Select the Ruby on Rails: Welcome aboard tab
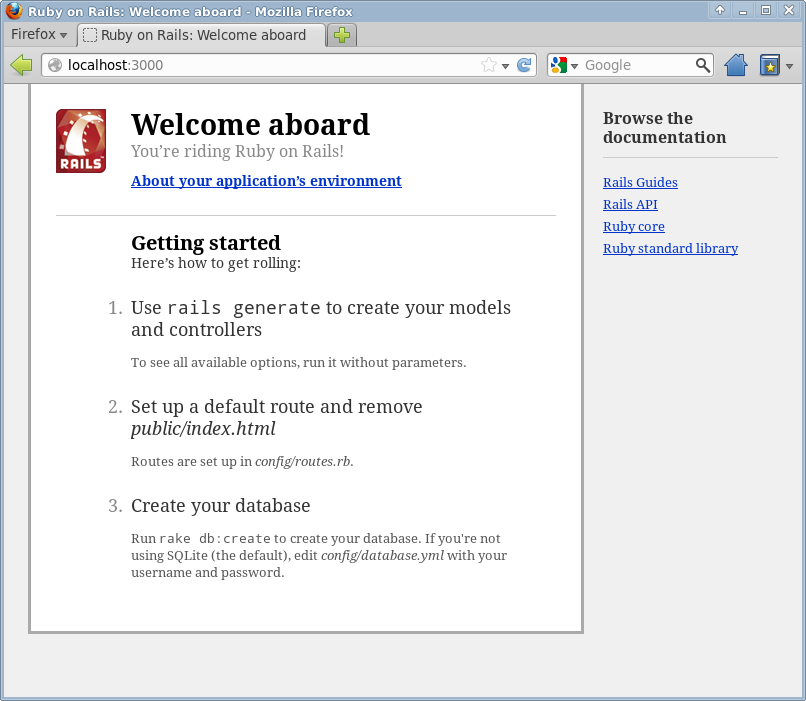806x701 pixels. (202, 35)
